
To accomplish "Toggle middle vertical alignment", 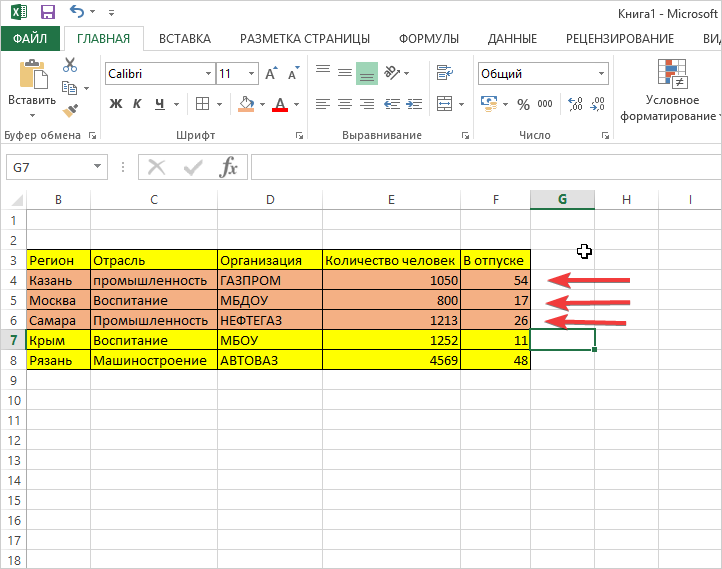I will [x=344, y=73].
